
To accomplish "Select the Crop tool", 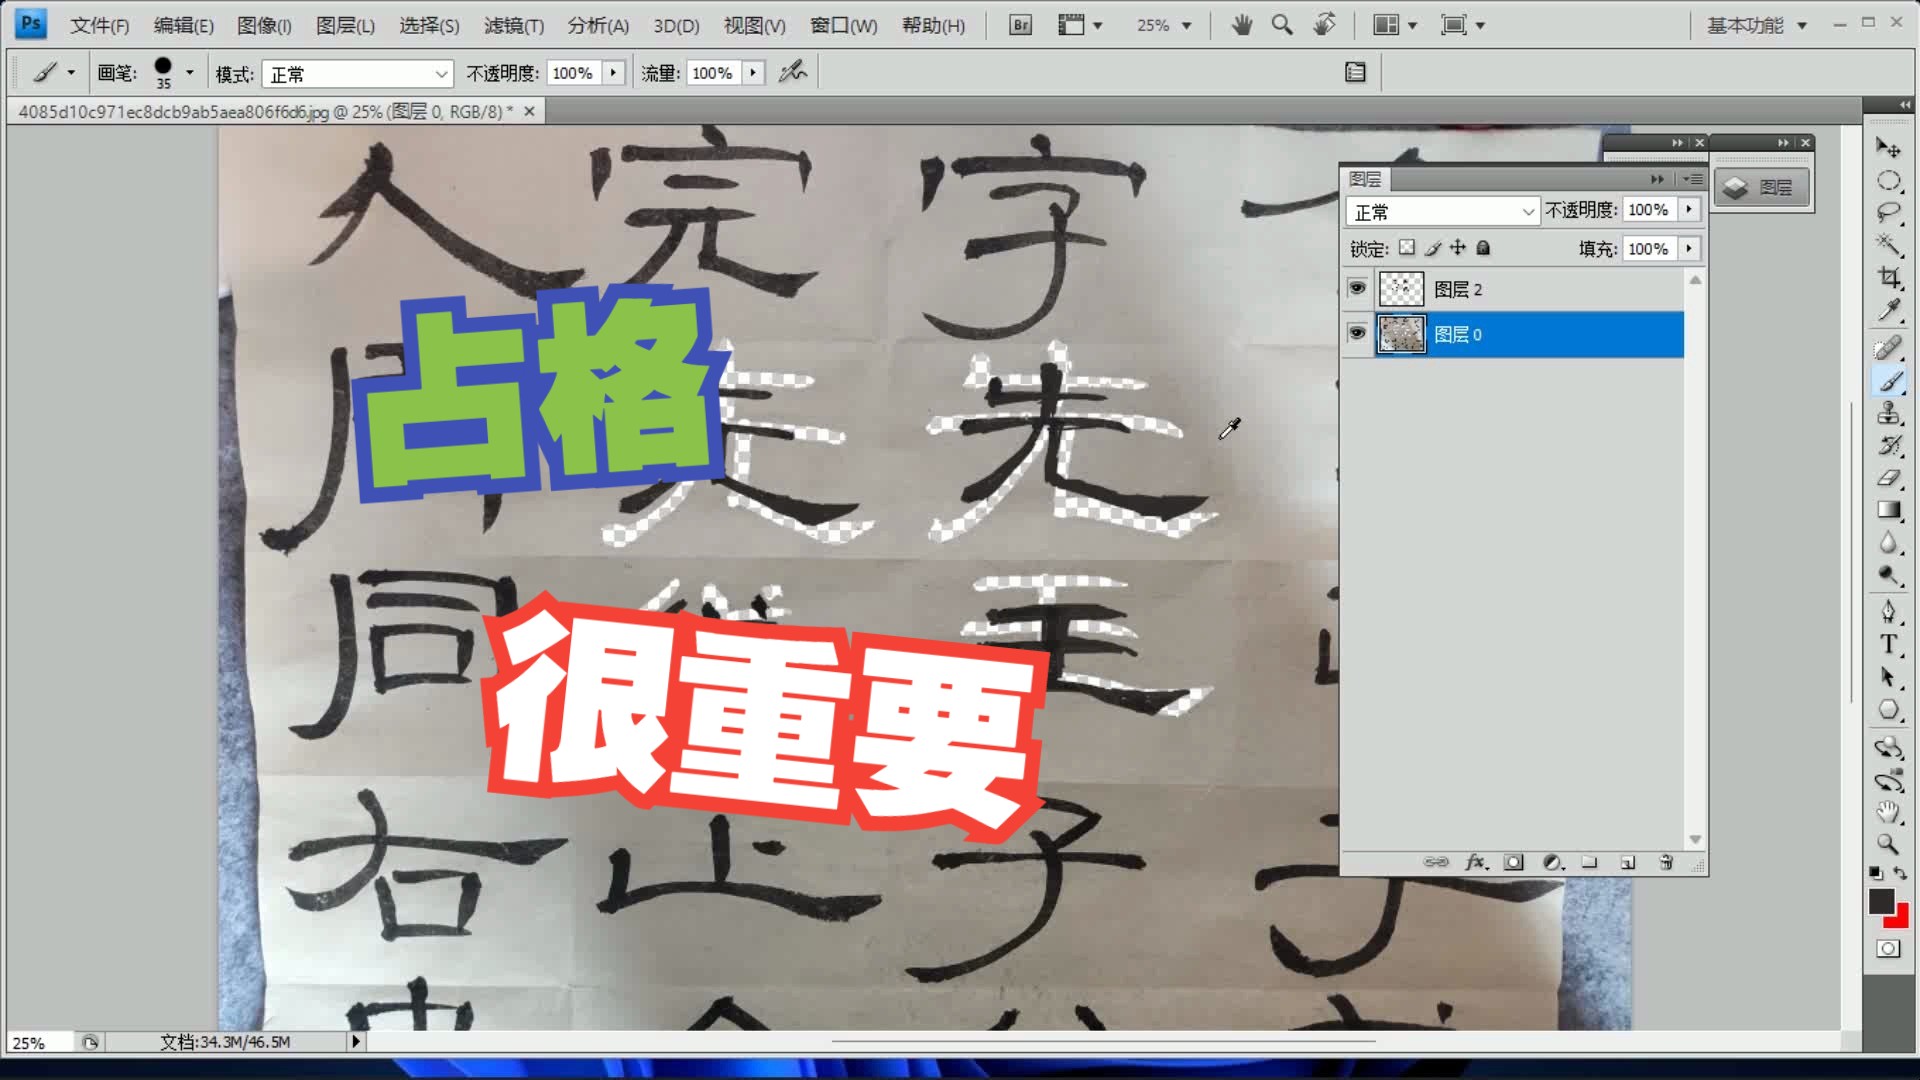I will point(1888,277).
